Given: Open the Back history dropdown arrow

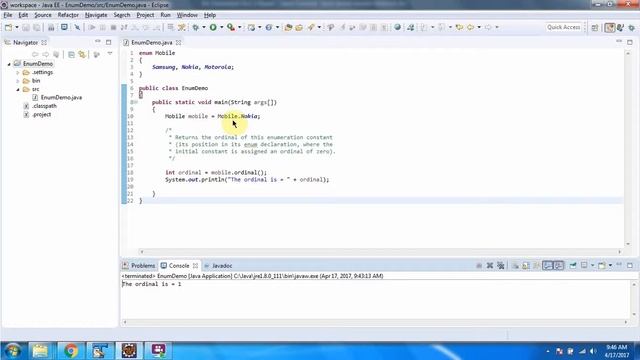Looking at the screenshot, I should 479,27.
